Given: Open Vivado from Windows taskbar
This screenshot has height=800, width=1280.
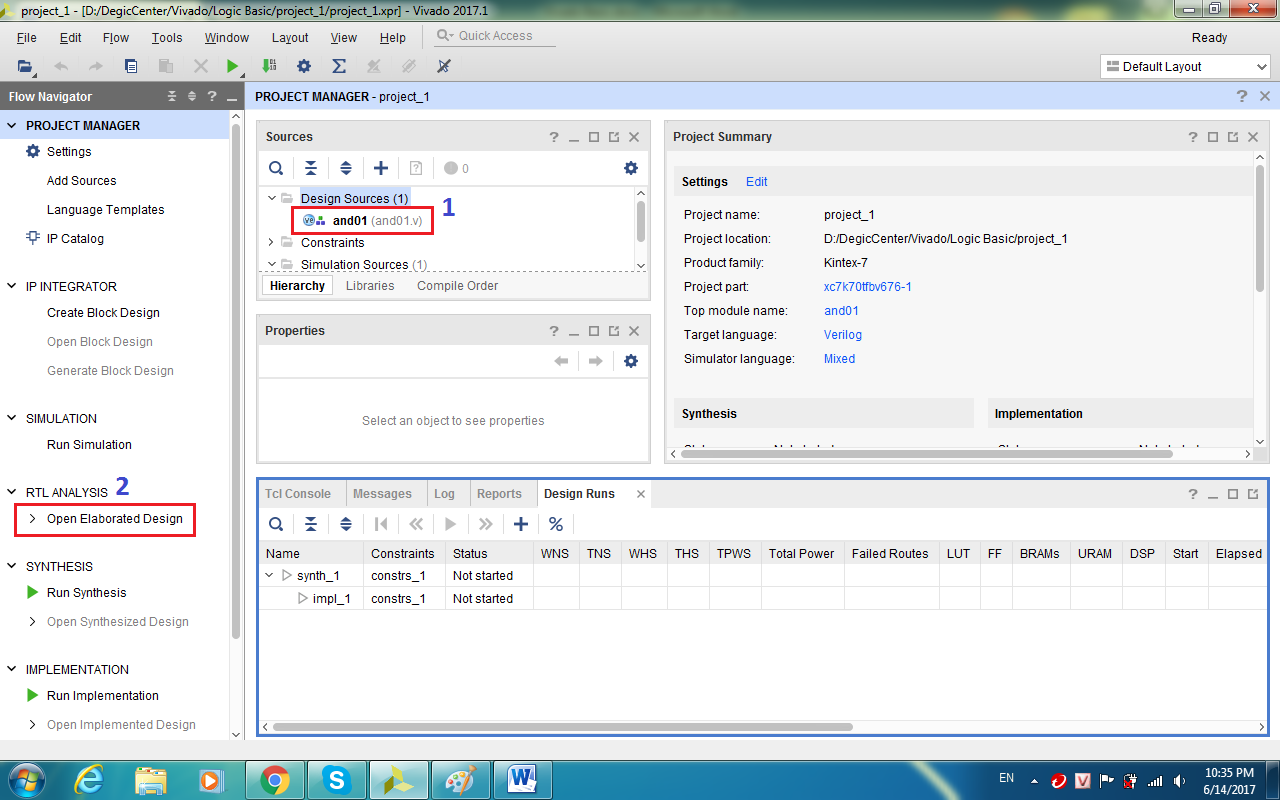Looking at the screenshot, I should [x=399, y=780].
